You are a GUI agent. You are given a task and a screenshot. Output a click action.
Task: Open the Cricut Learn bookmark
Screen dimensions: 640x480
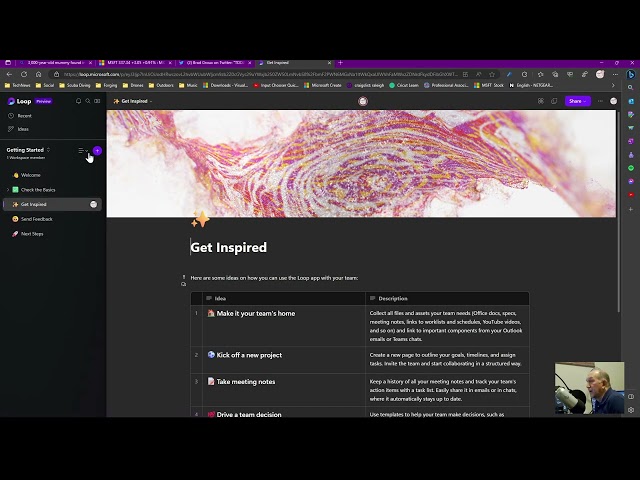[x=404, y=85]
